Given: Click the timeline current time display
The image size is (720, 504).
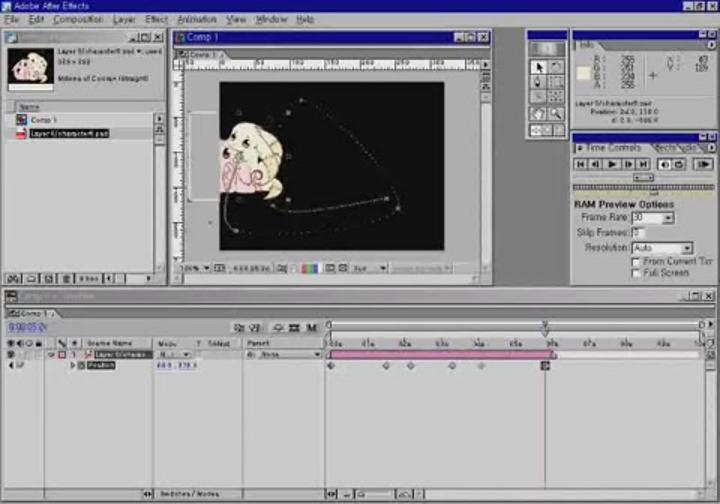Looking at the screenshot, I should [28, 327].
